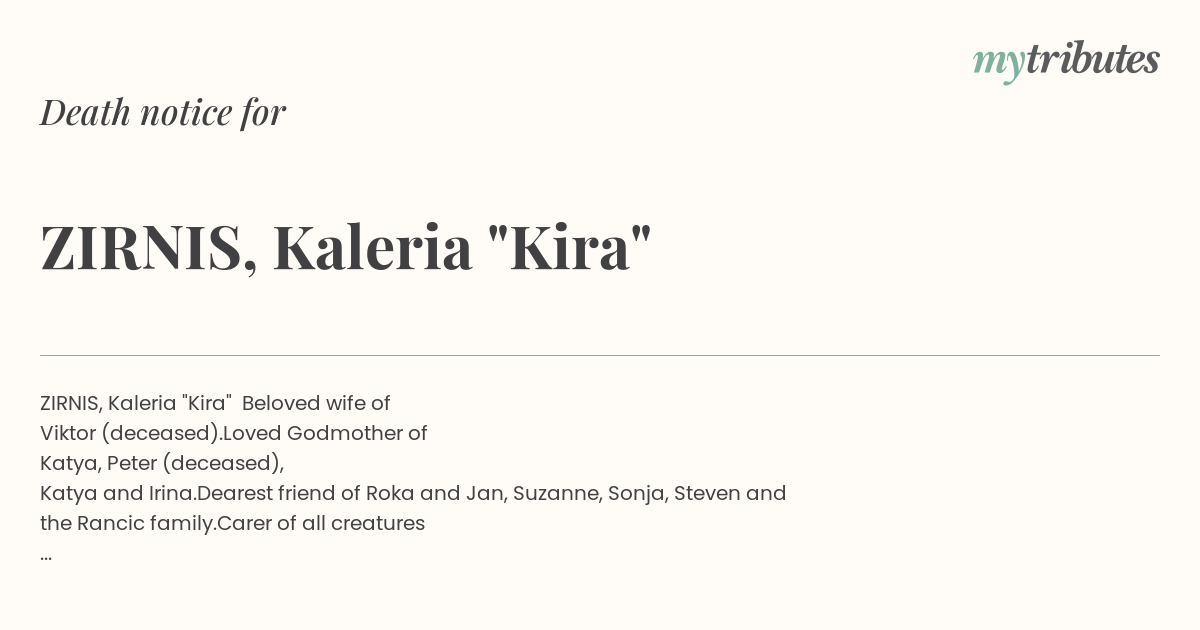Click the 'my' part of logo
This screenshot has width=1200, height=630.
click(x=999, y=65)
